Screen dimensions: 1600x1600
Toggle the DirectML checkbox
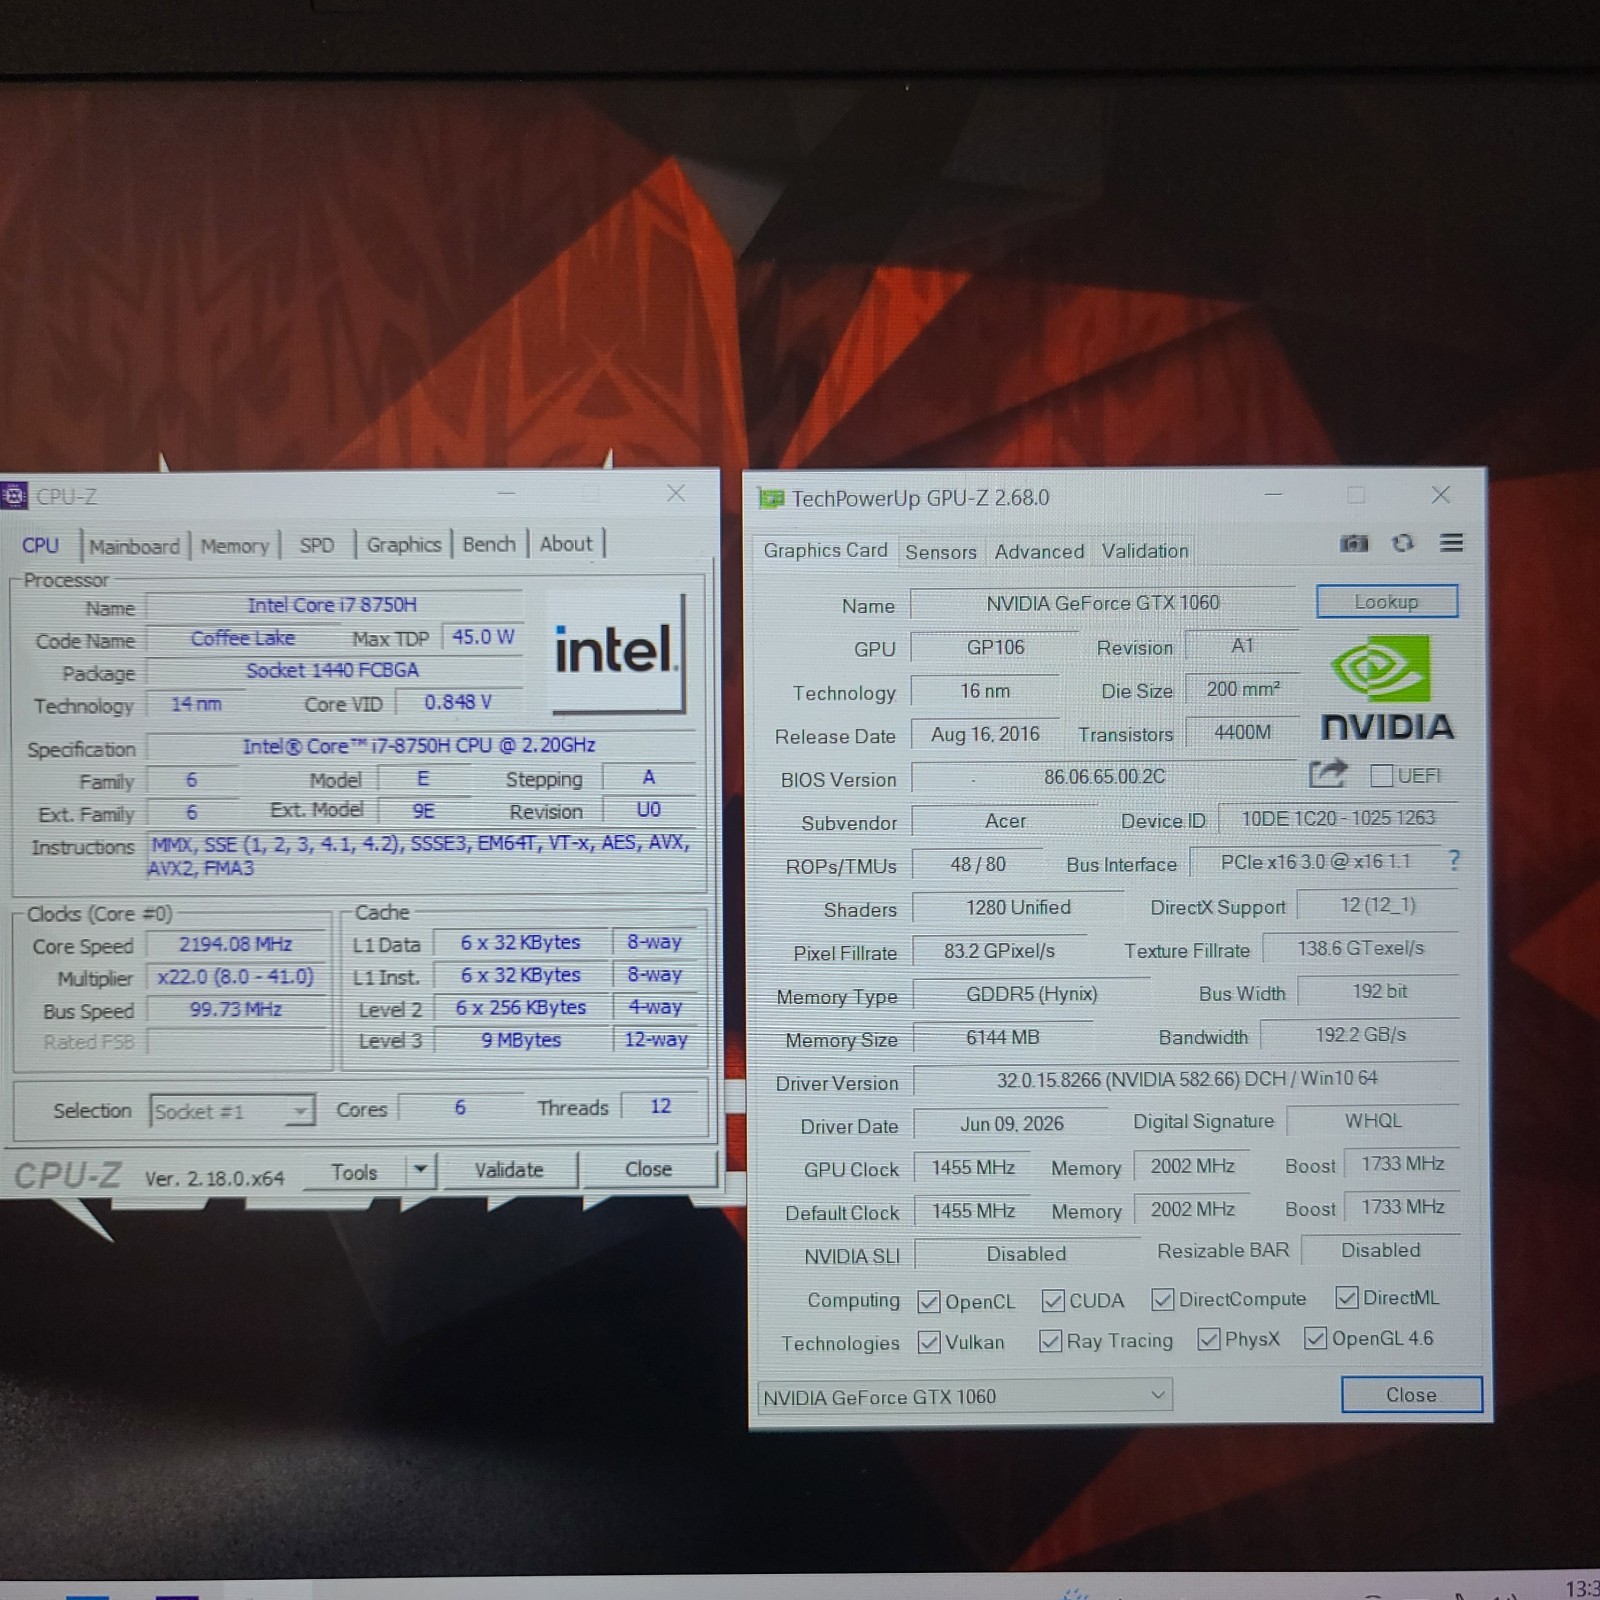pyautogui.click(x=1346, y=1298)
